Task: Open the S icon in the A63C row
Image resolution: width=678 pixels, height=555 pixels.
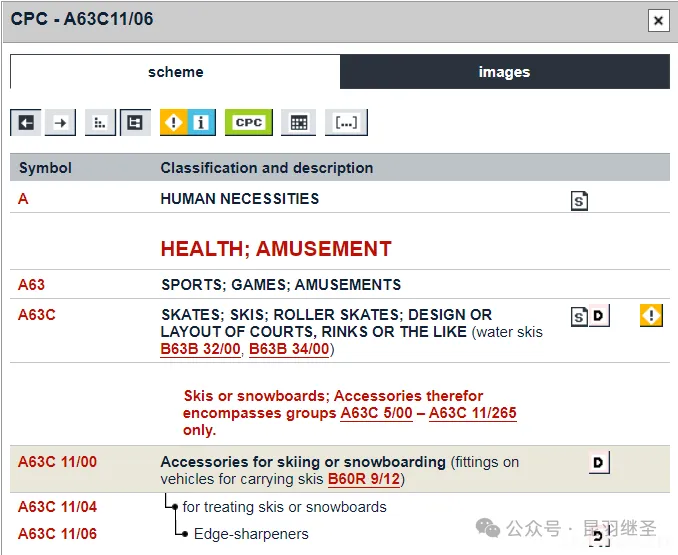Action: 578,317
